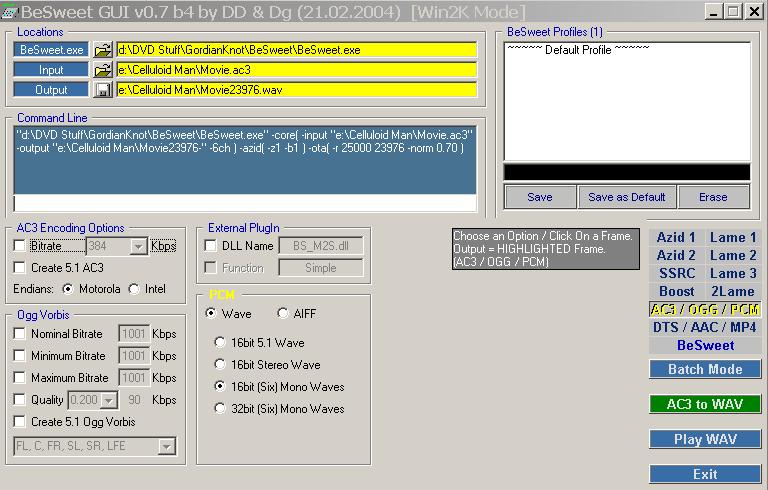768x490 pixels.
Task: Click the Exit button
Action: tap(705, 474)
